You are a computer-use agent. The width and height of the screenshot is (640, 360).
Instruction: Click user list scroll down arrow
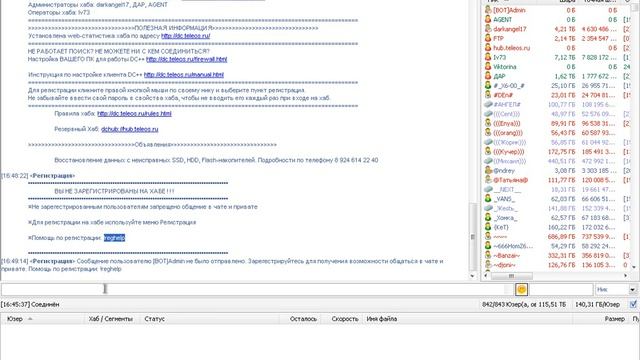click(x=634, y=267)
